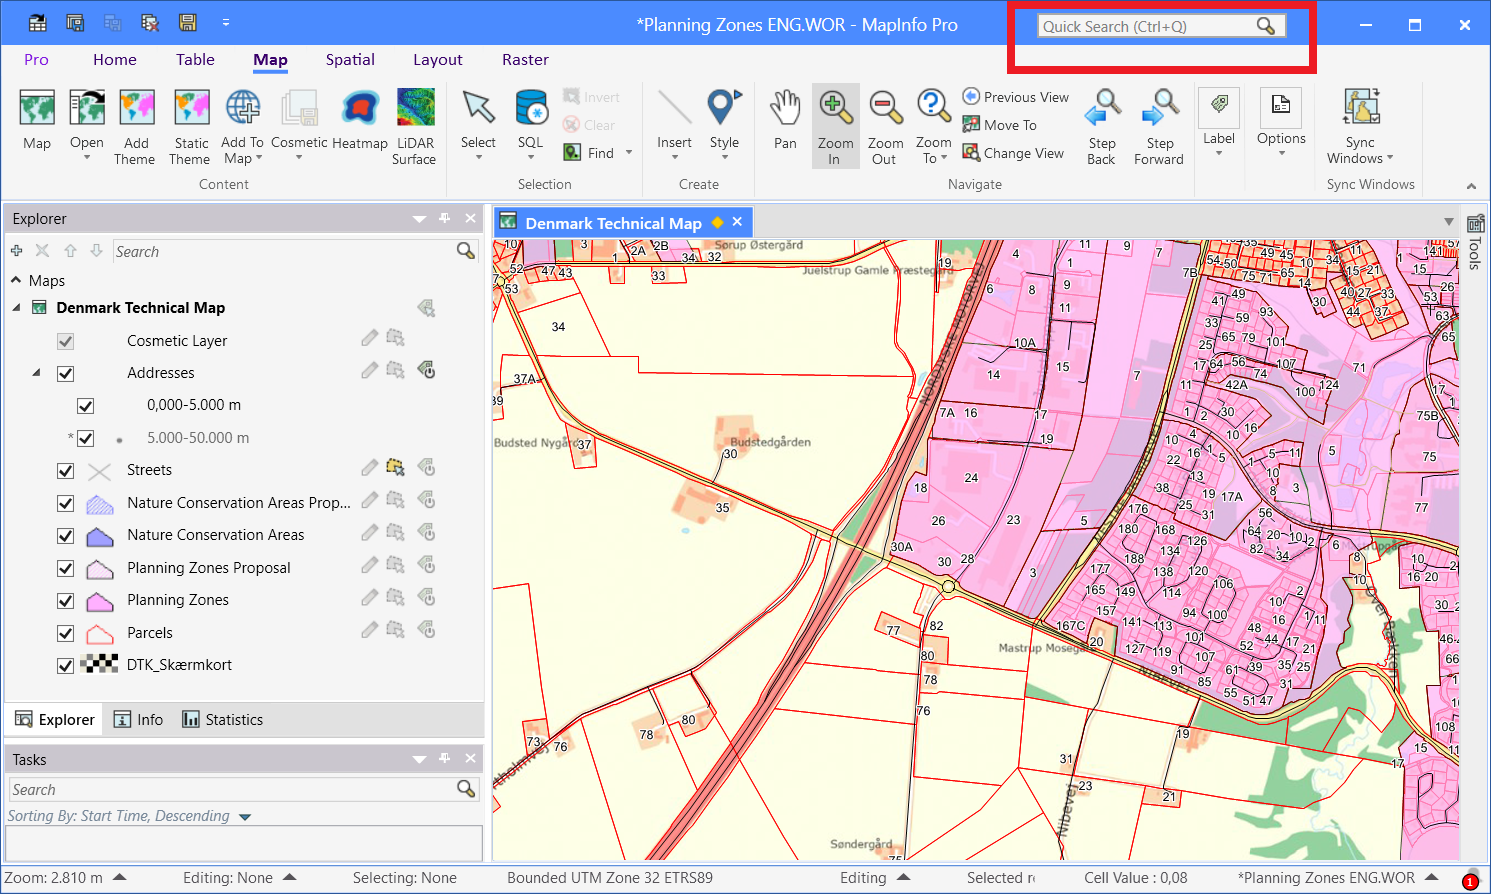The height and width of the screenshot is (894, 1491).
Task: Collapse the Addresses layer tree
Action: click(x=38, y=373)
